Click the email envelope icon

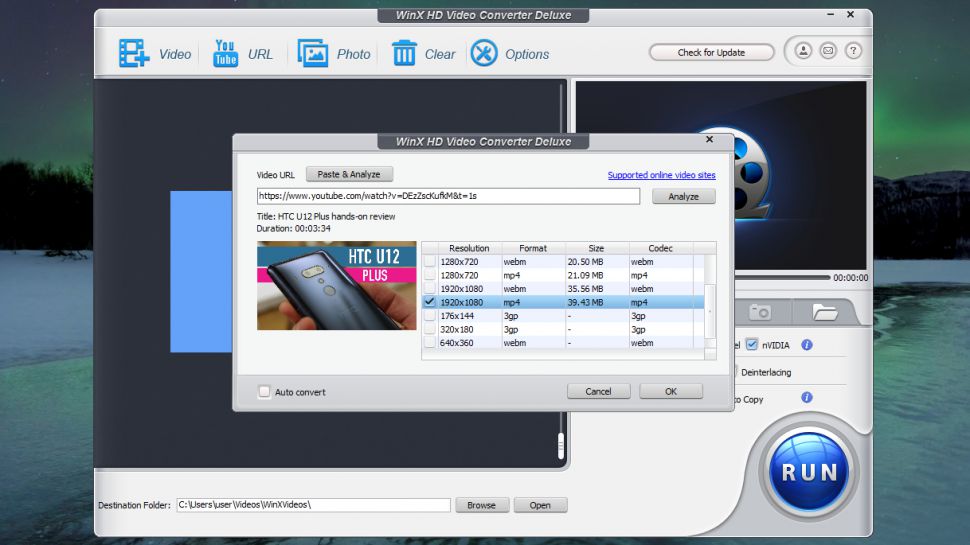(x=827, y=51)
